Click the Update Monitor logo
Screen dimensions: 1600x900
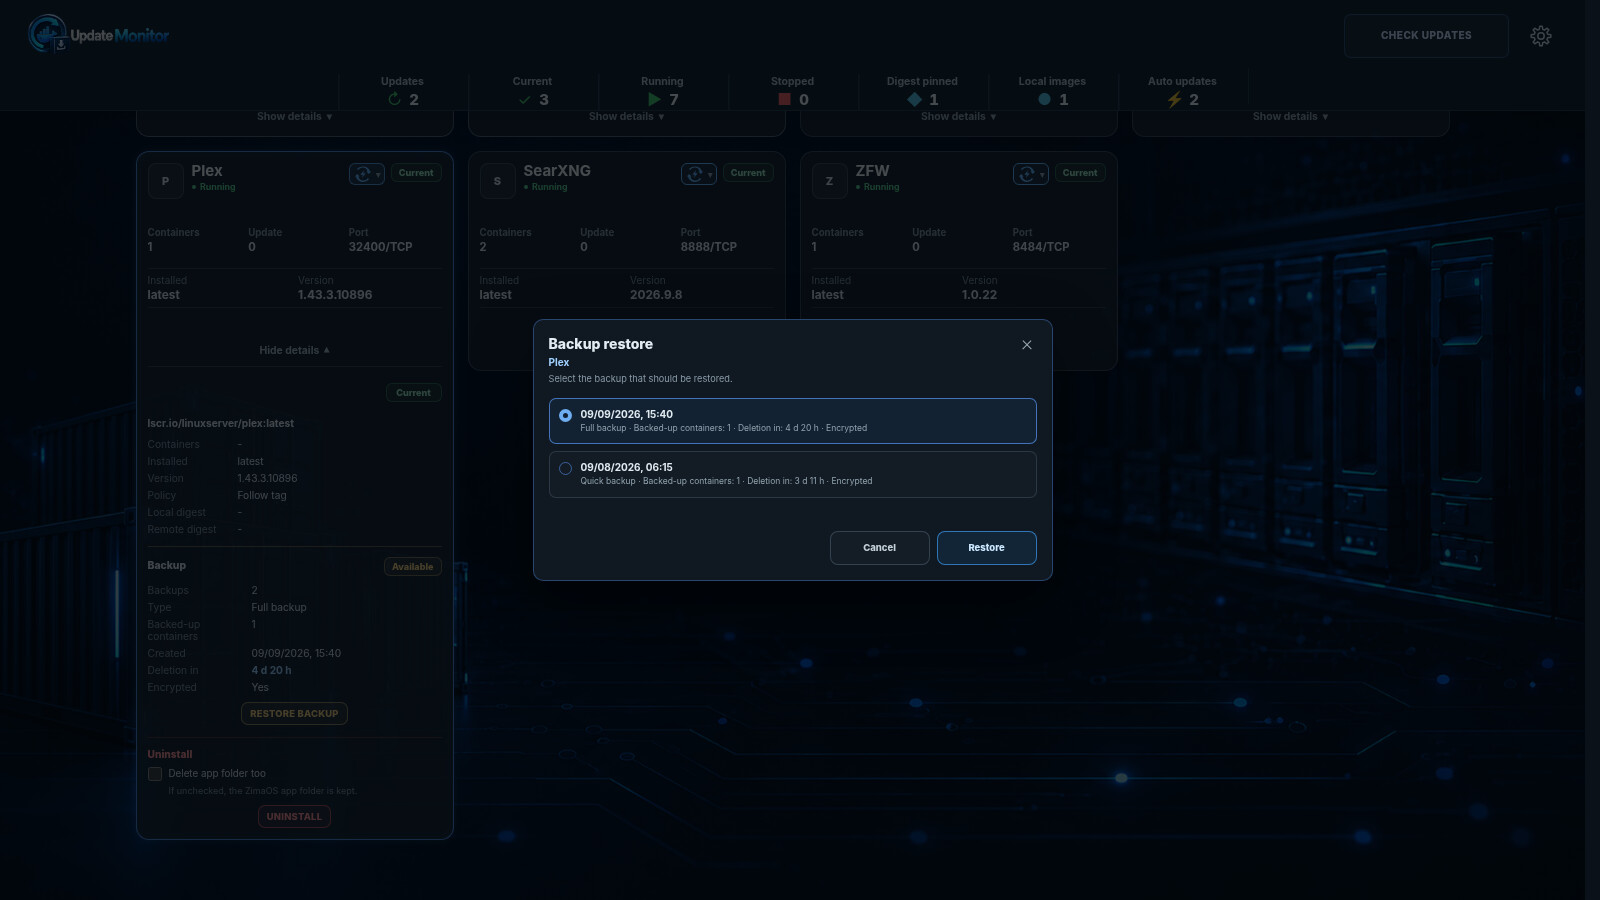click(x=98, y=35)
